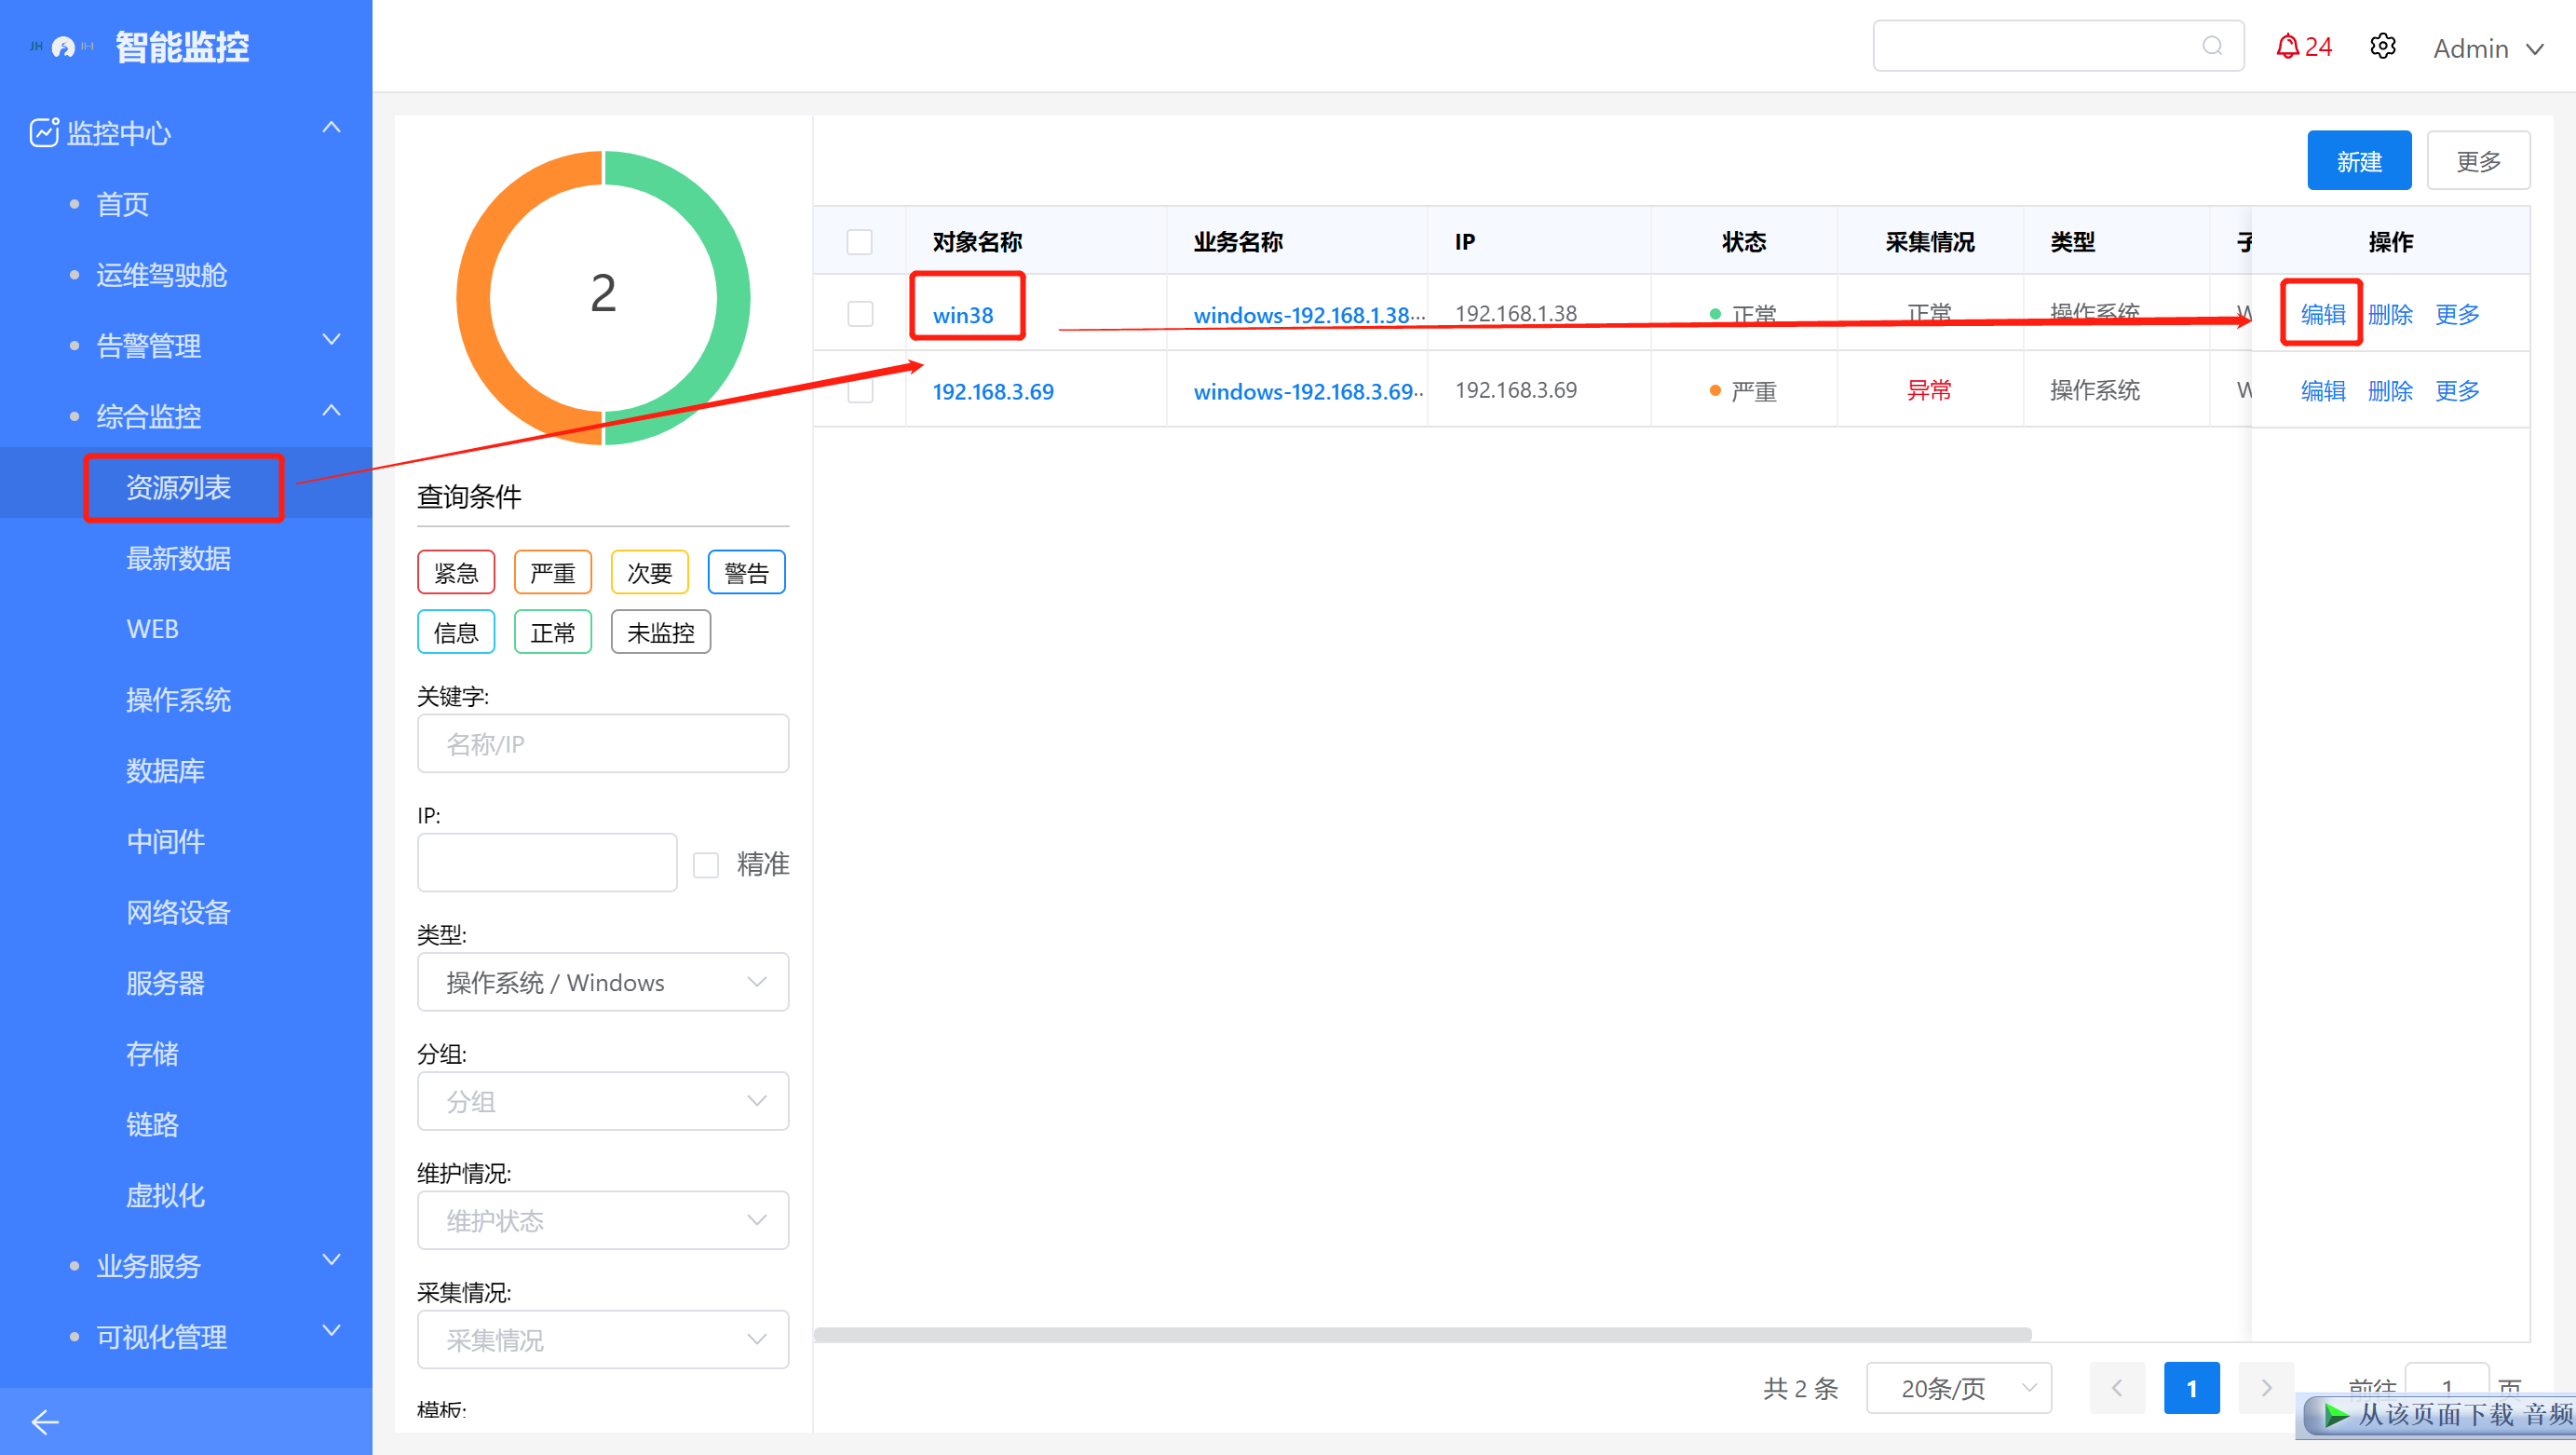Collapse sidebar with the back arrow
This screenshot has height=1455, width=2576.
click(x=45, y=1421)
